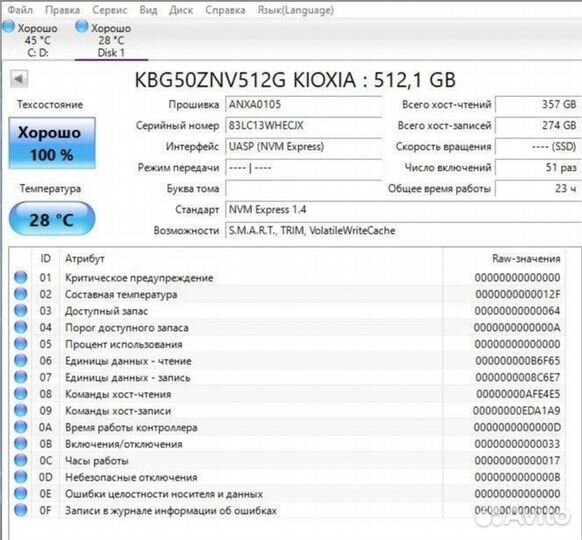
Task: Click the features field S.M.A.R.T., TRIM, VolatileWriteCache
Action: (x=403, y=231)
